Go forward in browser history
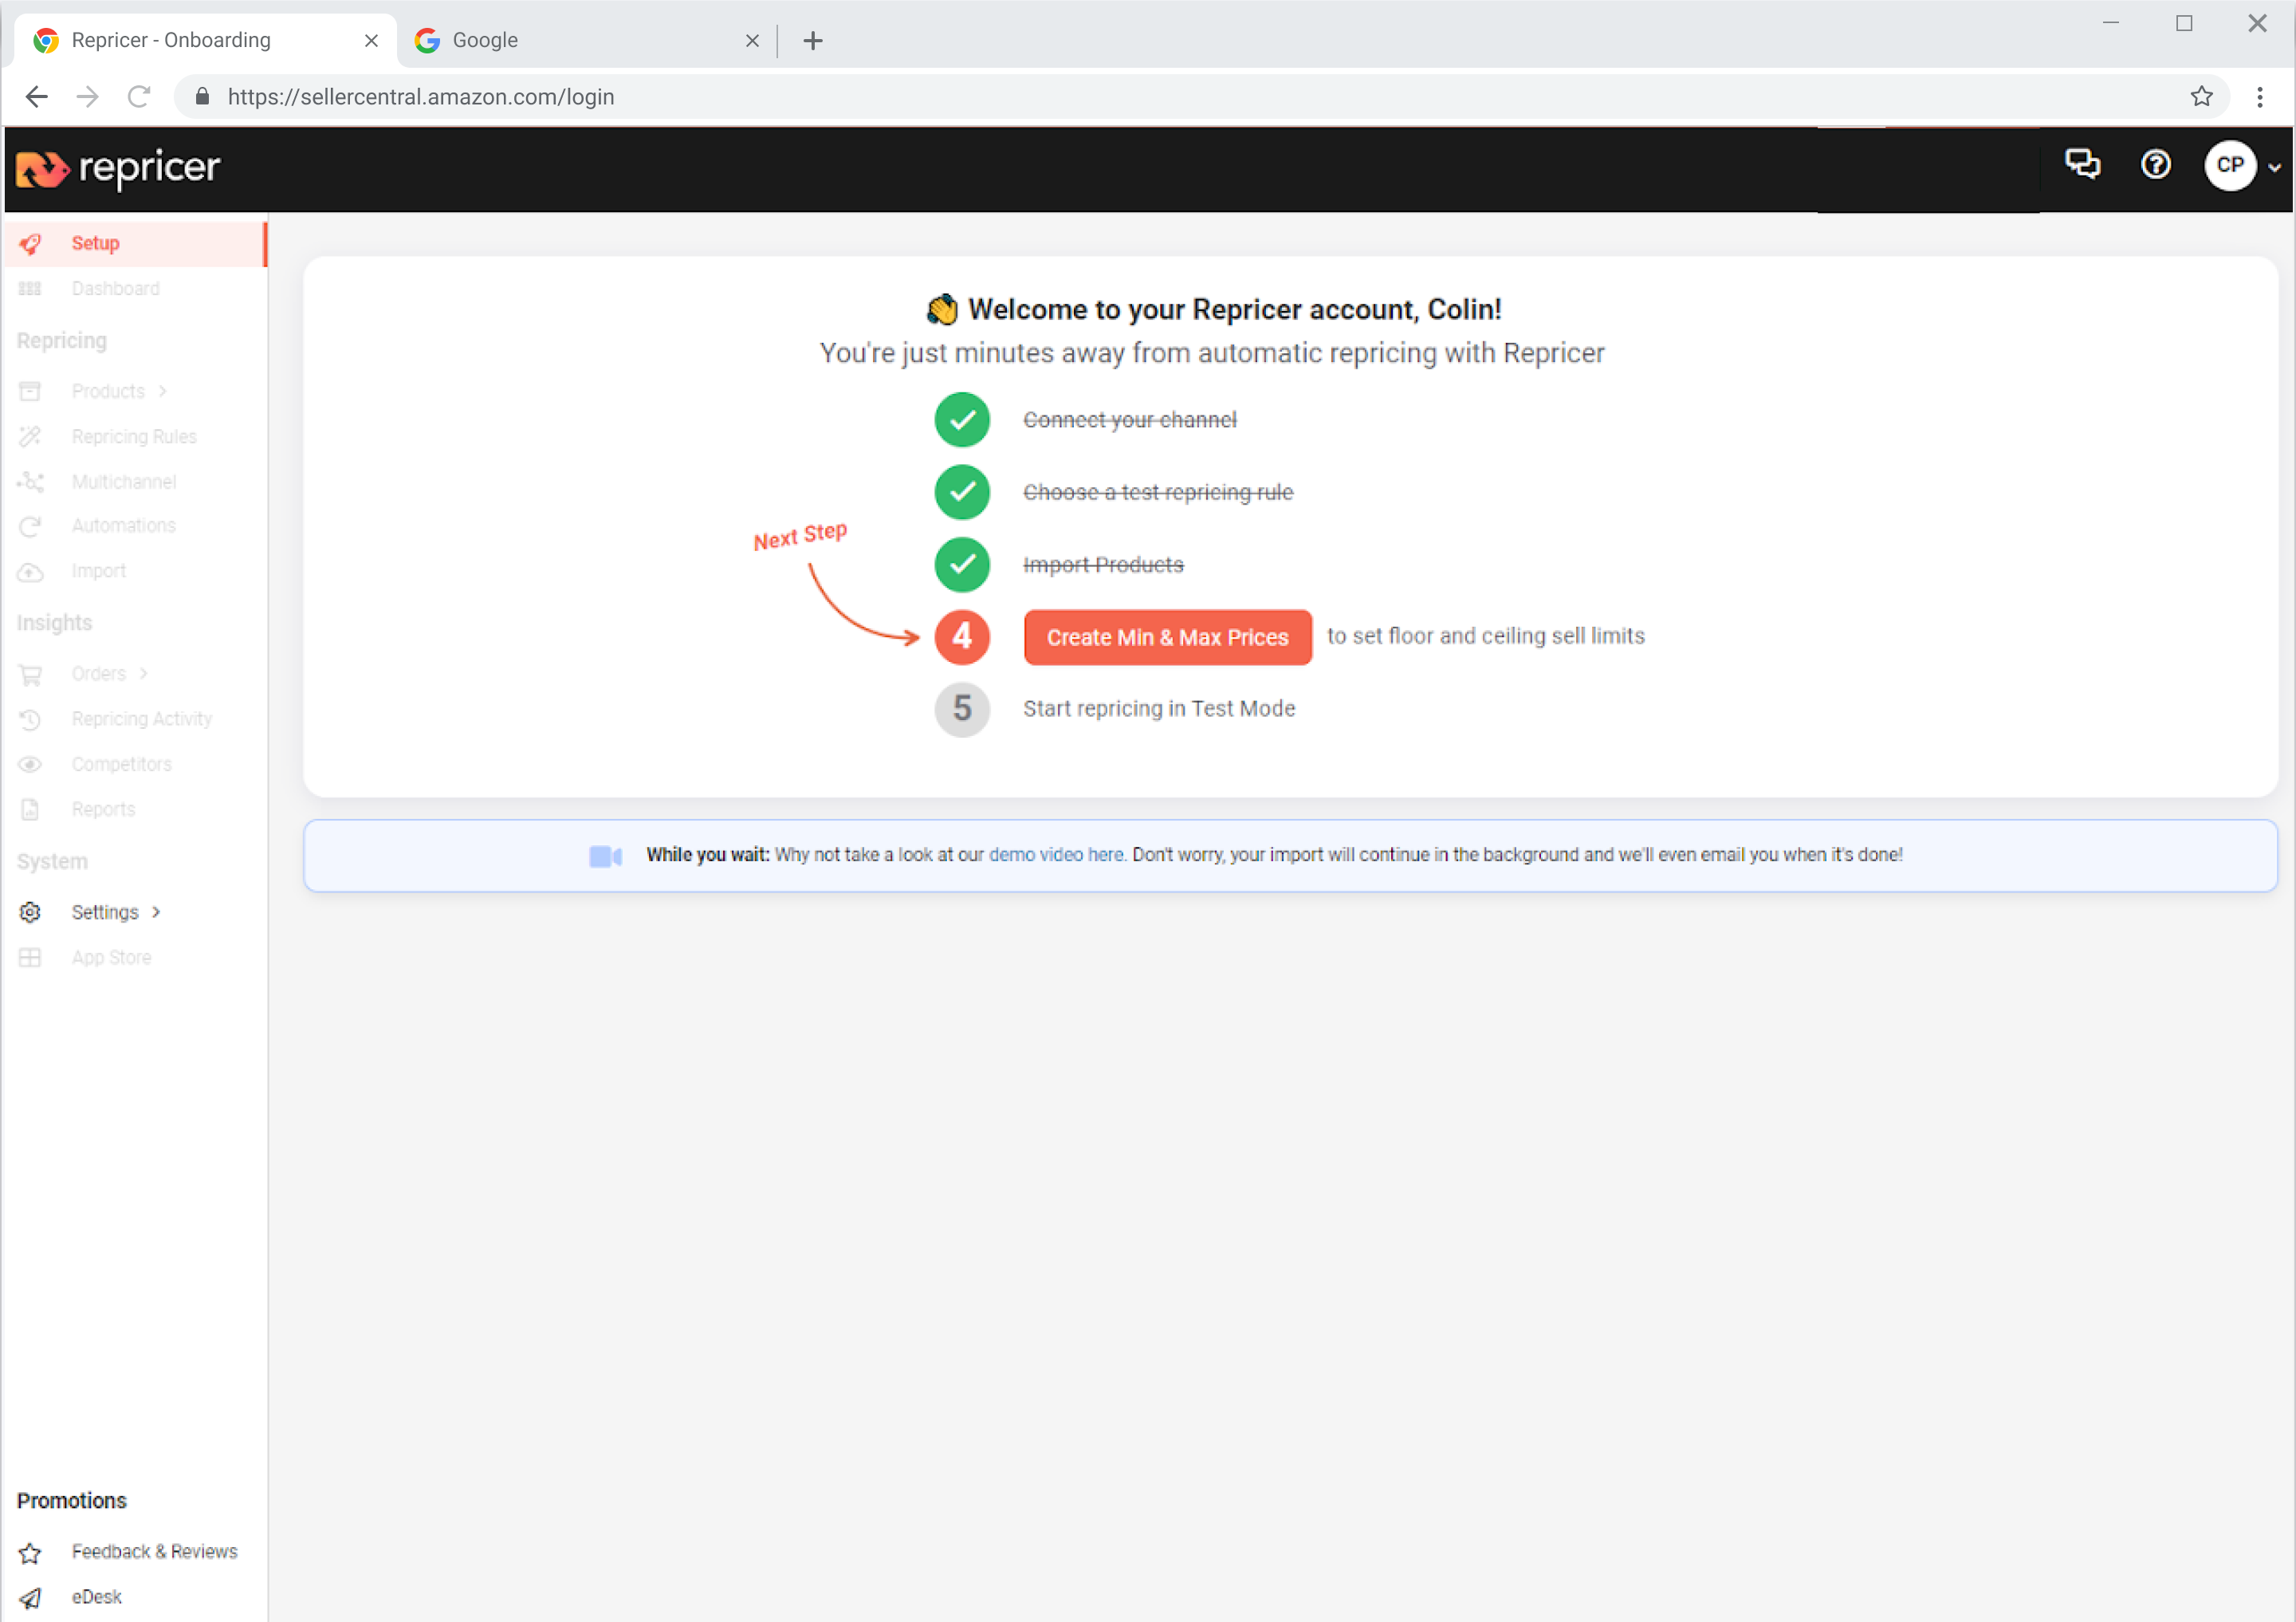This screenshot has width=2296, height=1622. [88, 97]
